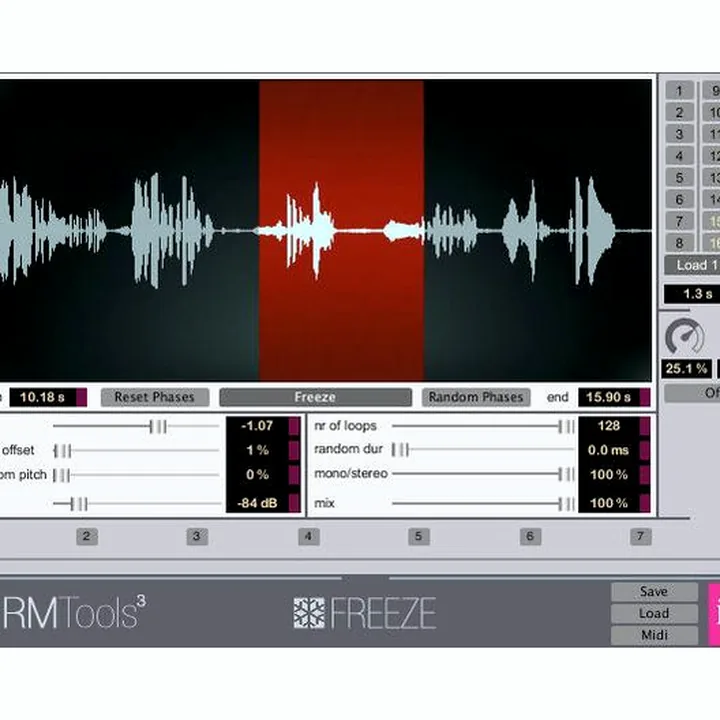The width and height of the screenshot is (720, 720).
Task: Click magenta square next to 1 % offset value
Action: [x=294, y=450]
